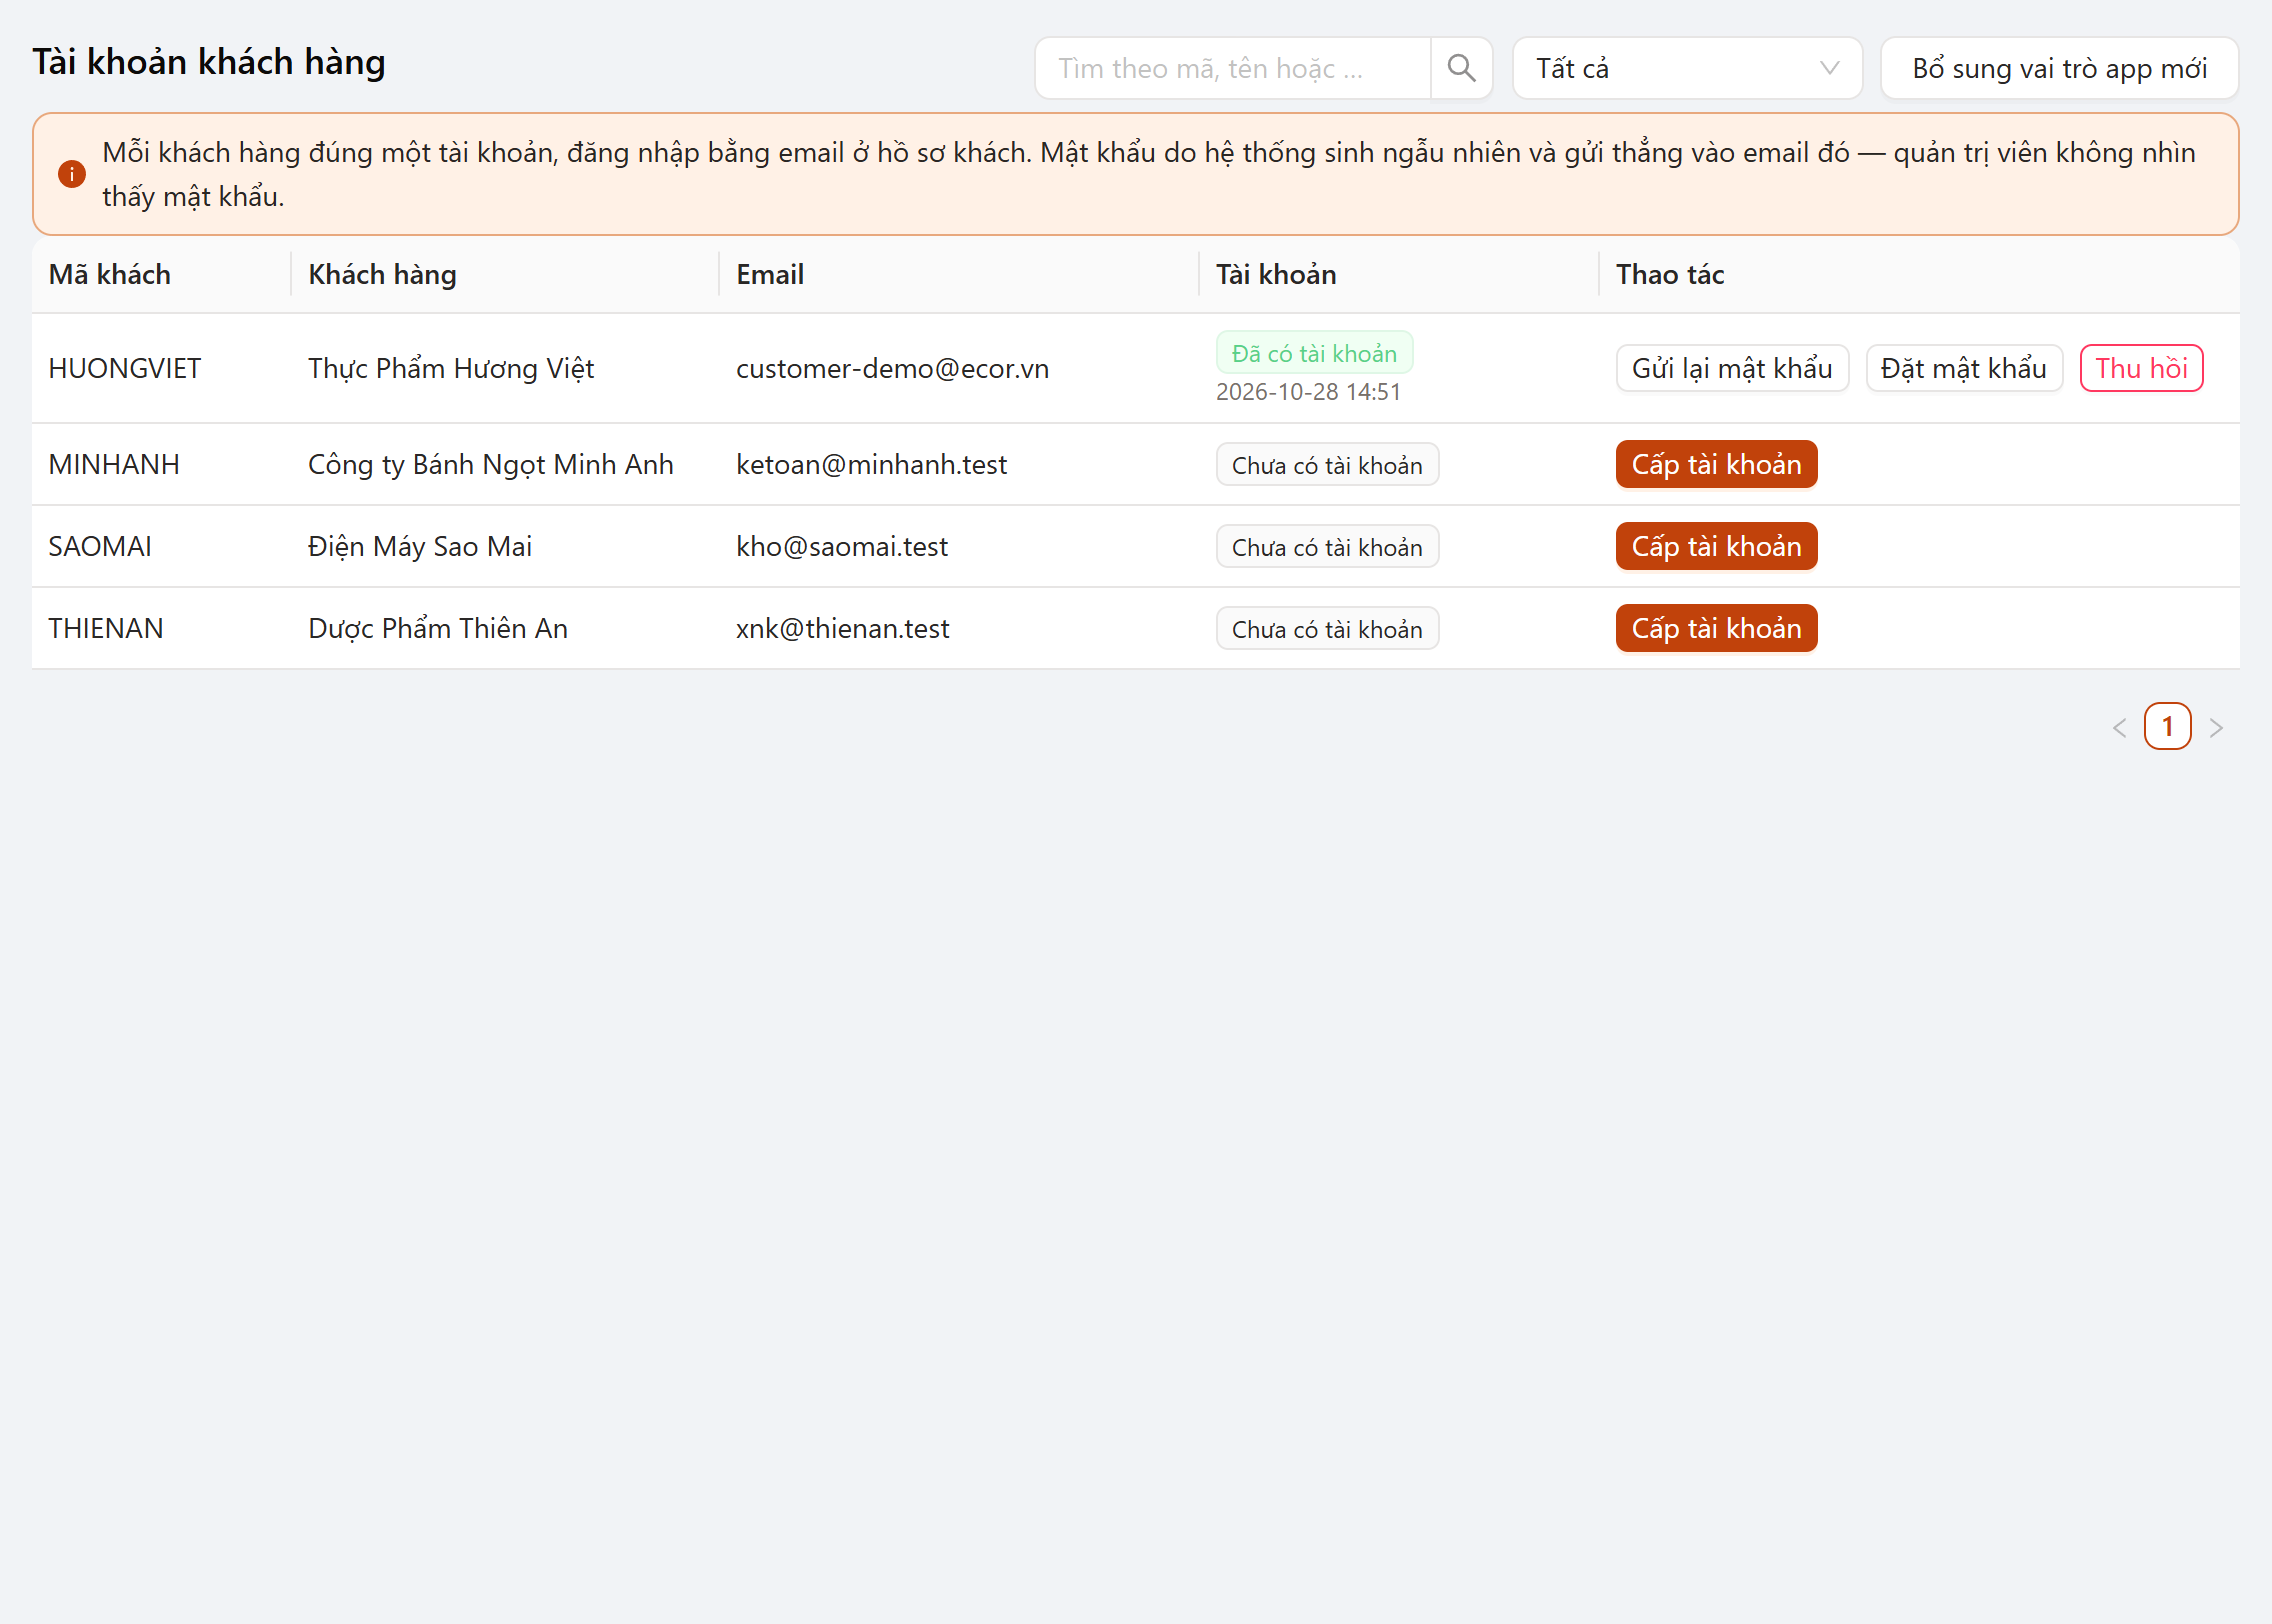The image size is (2272, 1624).
Task: Open the 'Tất cả' filter dropdown
Action: click(1687, 68)
